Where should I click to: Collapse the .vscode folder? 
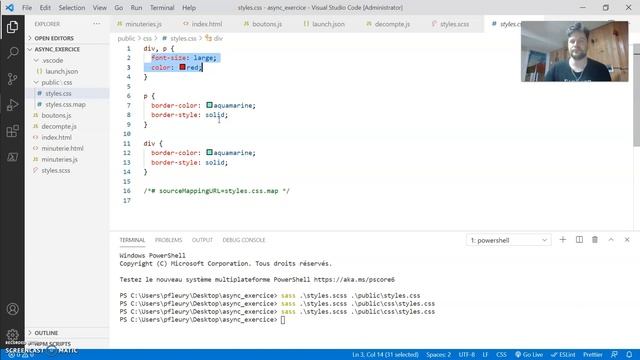52,60
